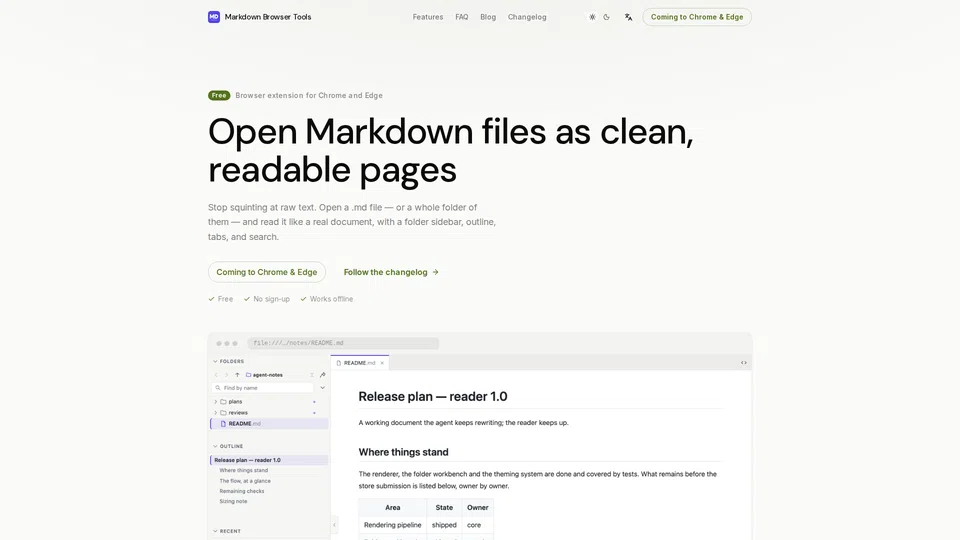Viewport: 960px width, 540px height.
Task: Click hero Coming to Chrome & Edge button
Action: [x=266, y=272]
